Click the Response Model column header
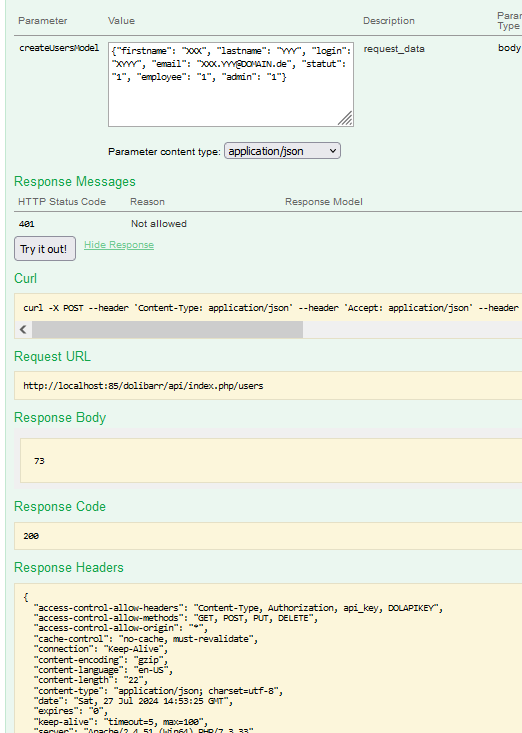Screen dimensions: 522x733 click(x=324, y=202)
